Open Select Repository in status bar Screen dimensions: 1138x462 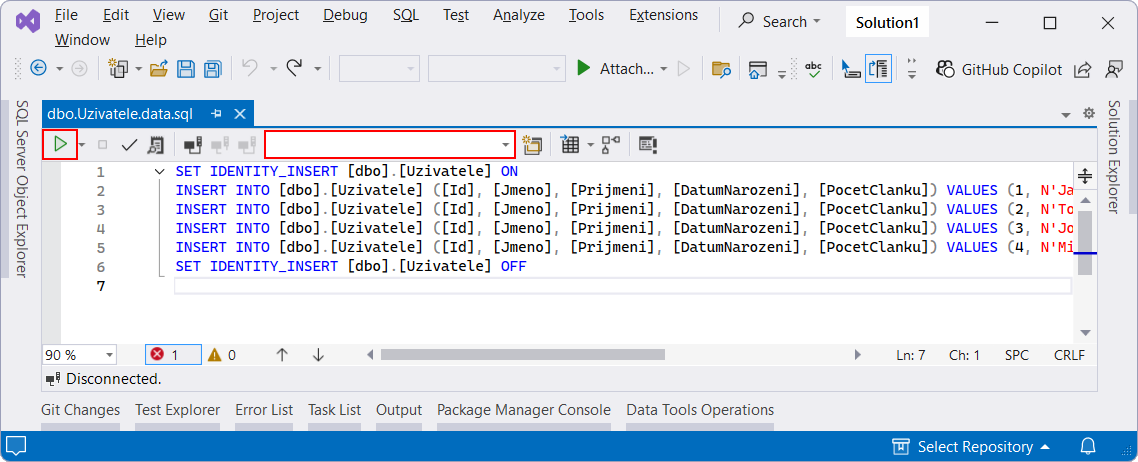pyautogui.click(x=971, y=446)
